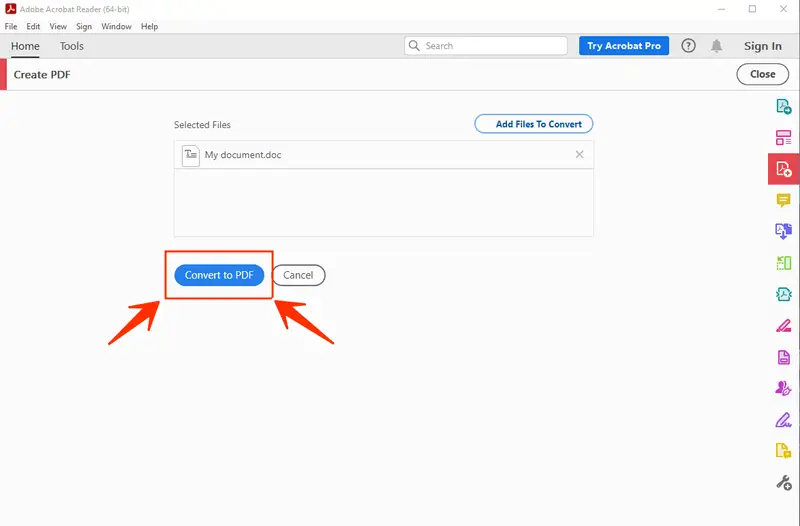Remove My document.doc with the X icon
Screen dimensions: 800x526
[580, 155]
